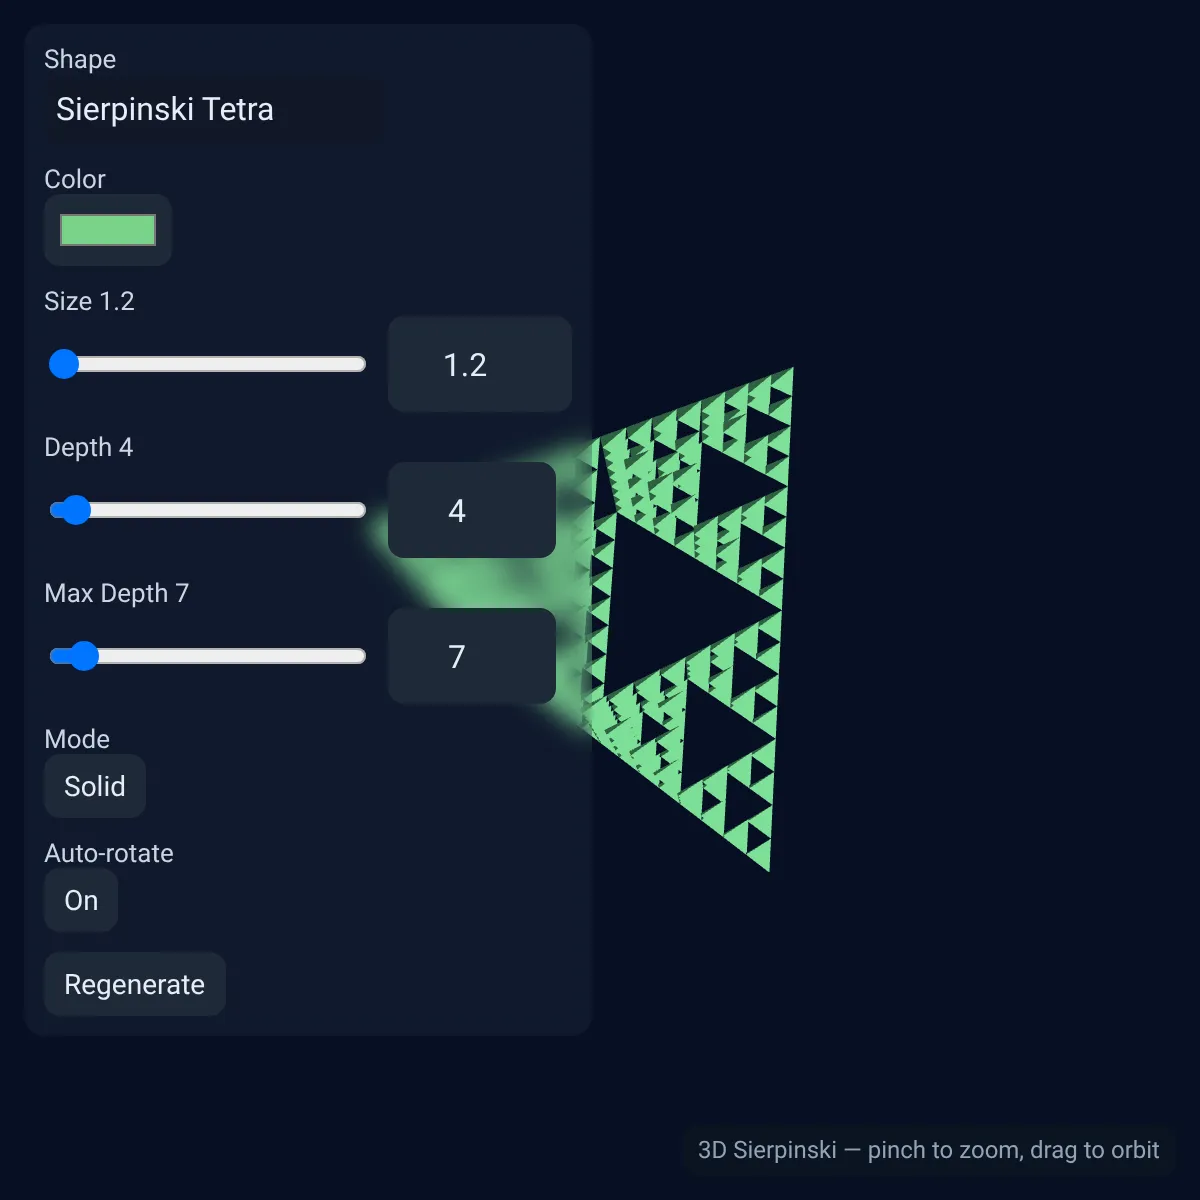Viewport: 1200px width, 1200px height.
Task: Toggle the Solid mode button
Action: coord(95,786)
